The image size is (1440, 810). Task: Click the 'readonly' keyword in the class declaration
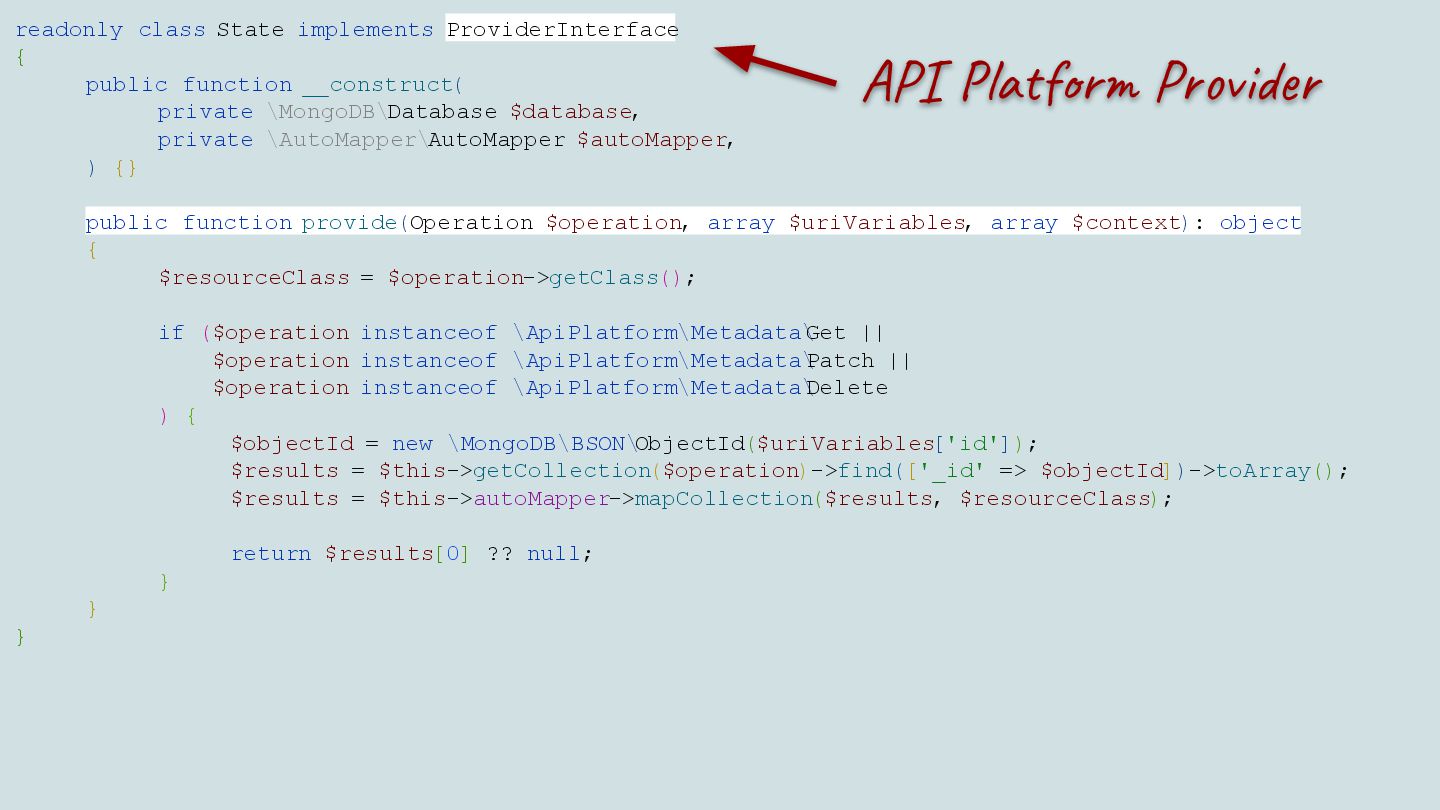pos(69,30)
